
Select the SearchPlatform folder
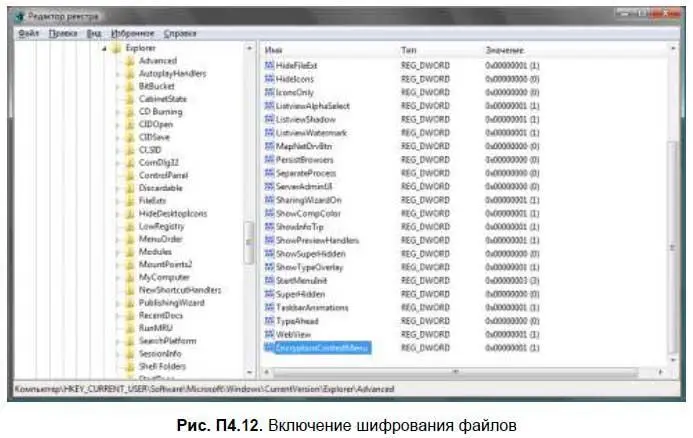[x=168, y=341]
